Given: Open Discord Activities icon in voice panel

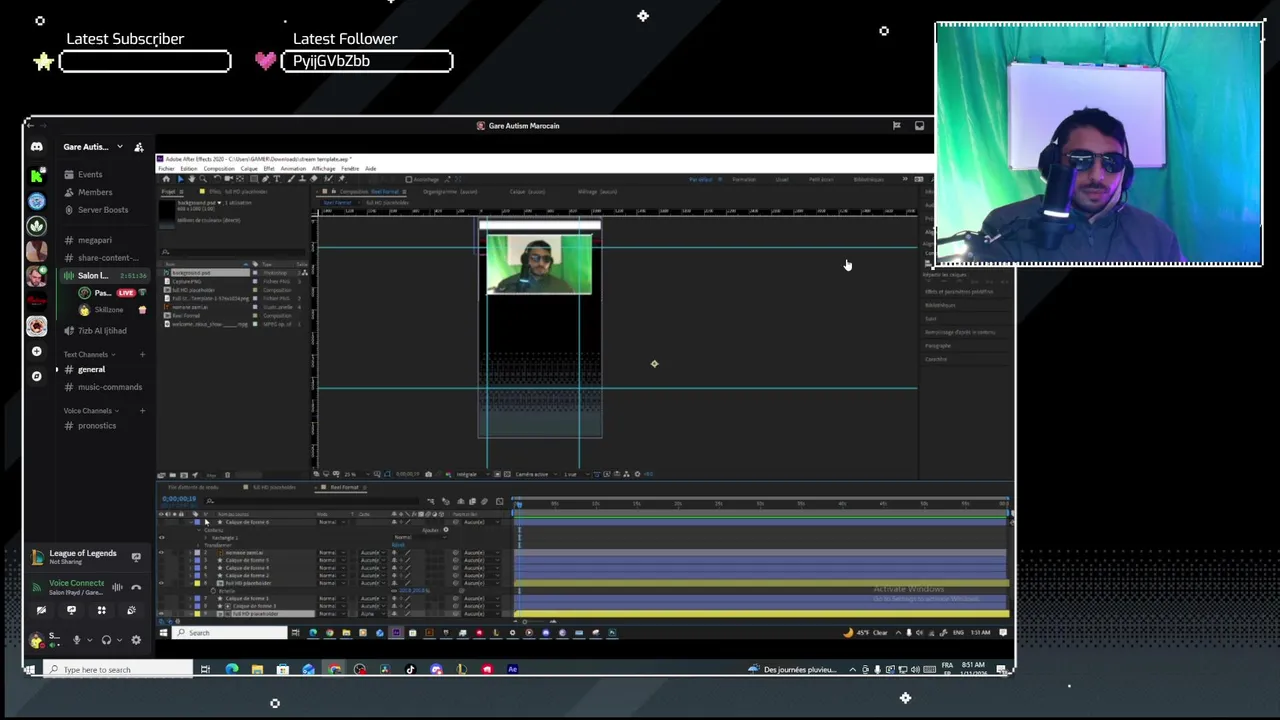Looking at the screenshot, I should click(101, 610).
